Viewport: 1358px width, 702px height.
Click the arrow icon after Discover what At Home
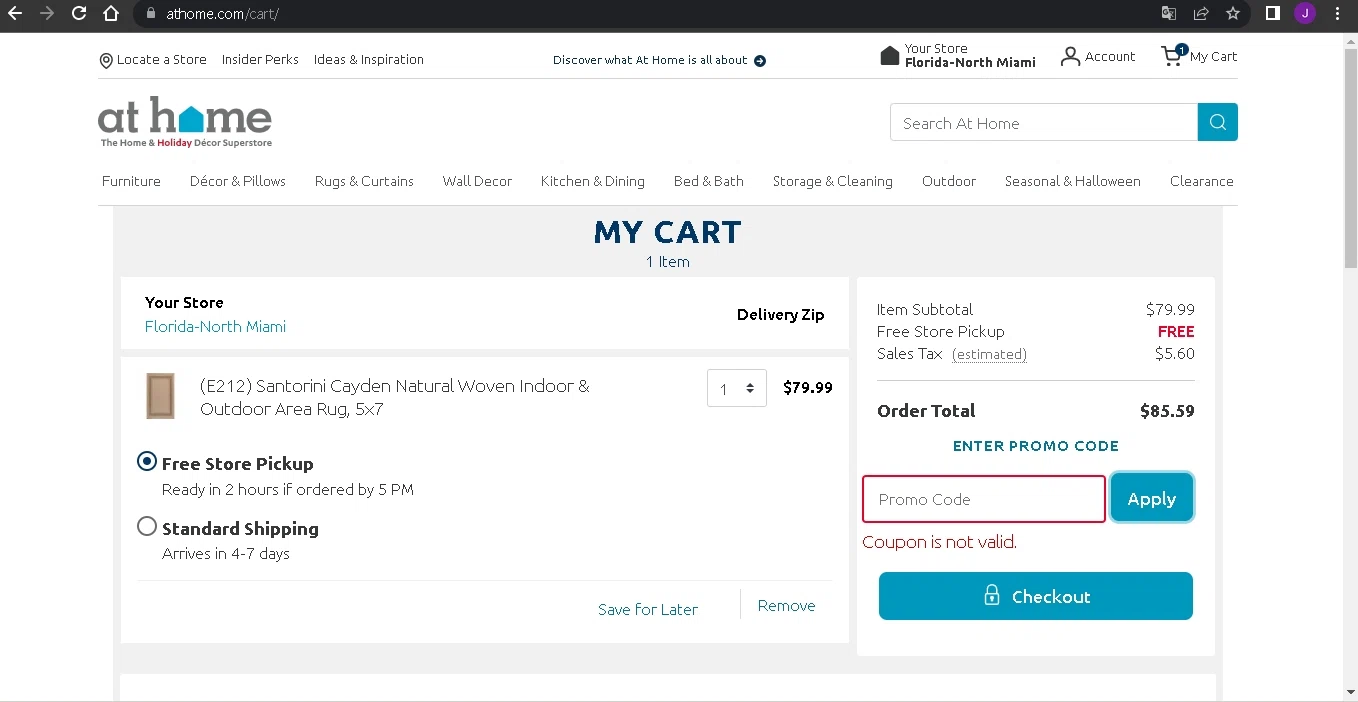(x=760, y=60)
